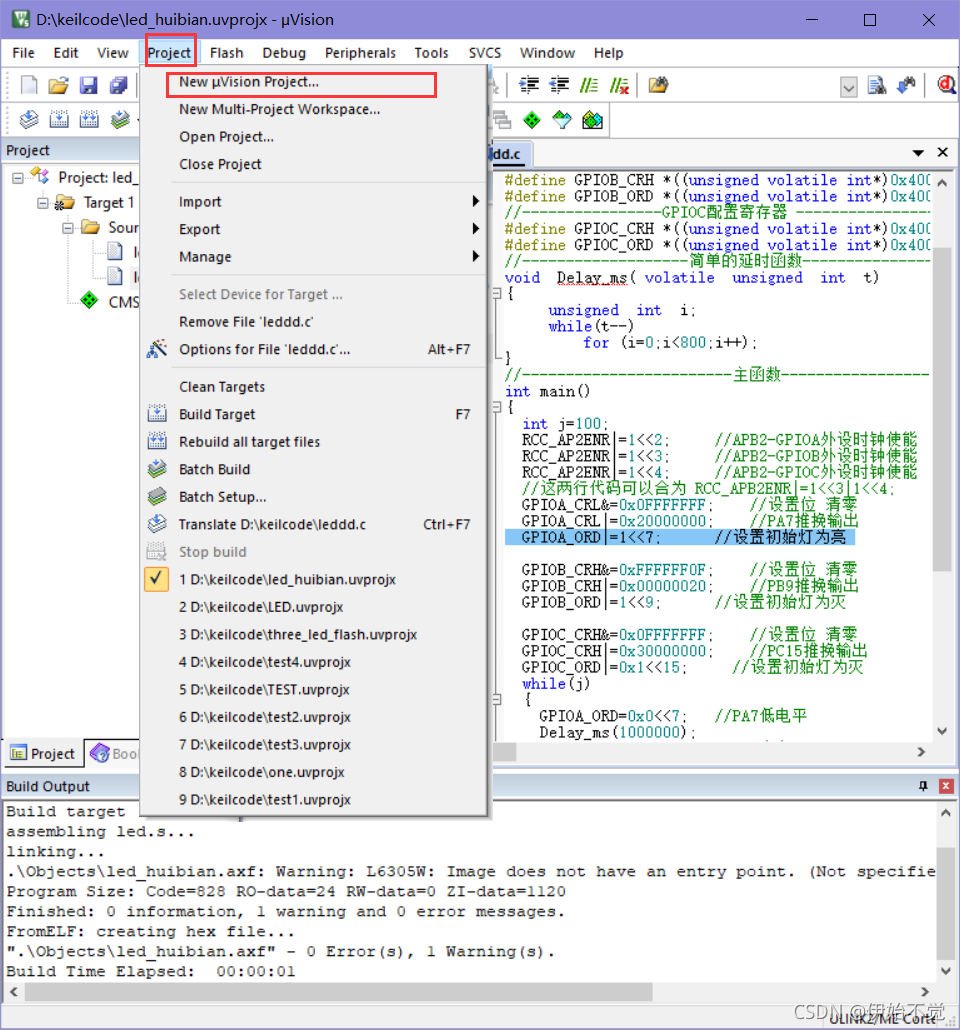Screen dimensions: 960x1030
Task: Collapse the Target 1 tree node
Action: click(43, 203)
